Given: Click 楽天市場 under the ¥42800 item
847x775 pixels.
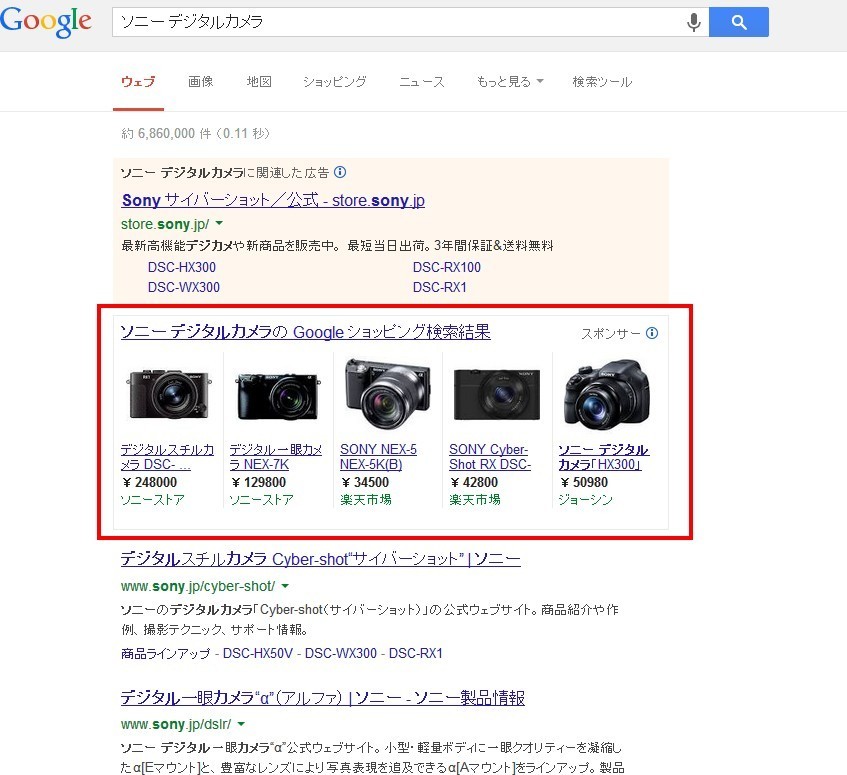Looking at the screenshot, I should tap(475, 500).
